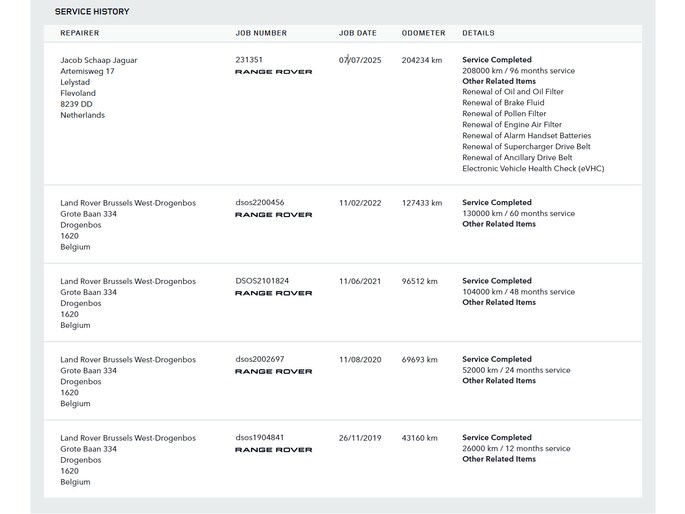Click the 07/07/2025 job date
The width and height of the screenshot is (685, 514).
(360, 60)
